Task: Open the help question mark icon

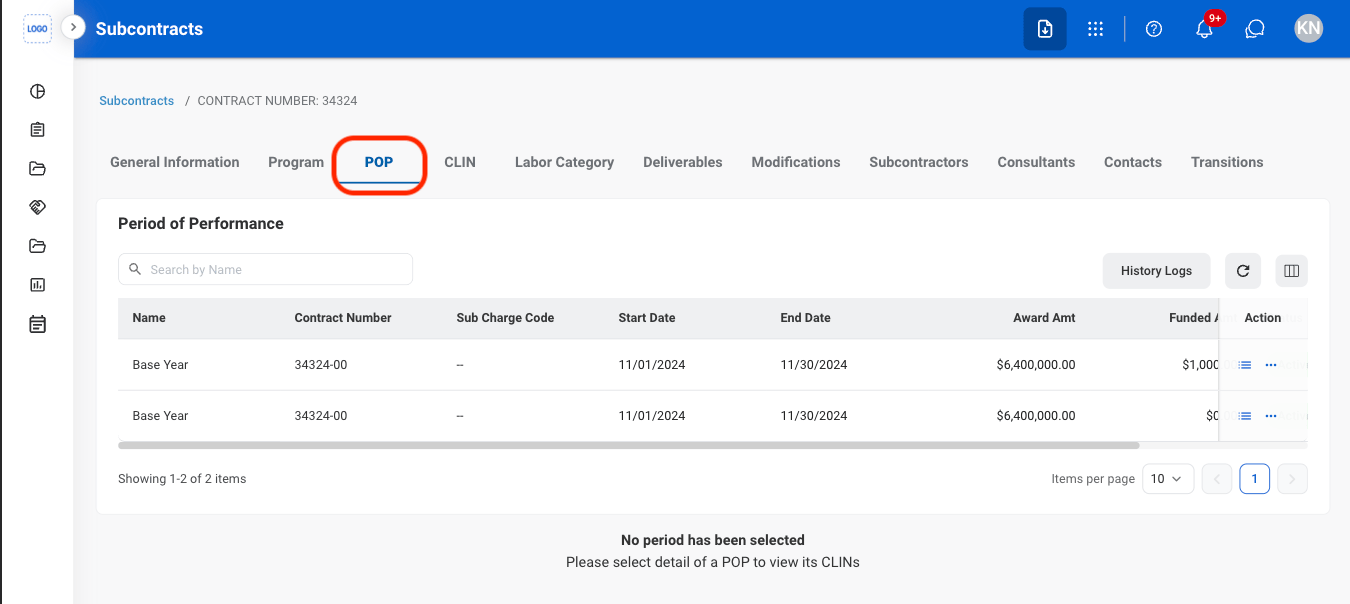Action: tap(1154, 29)
